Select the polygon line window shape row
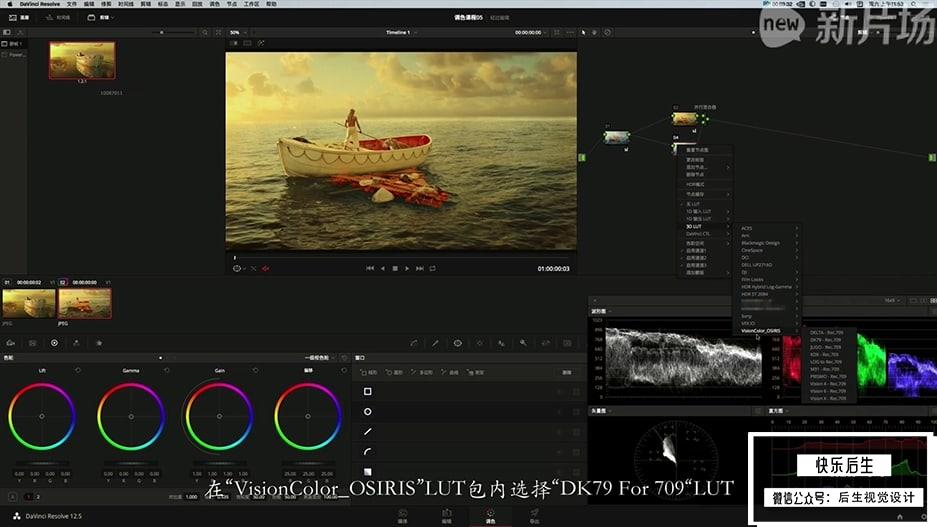Screen dimensions: 937x527 pyautogui.click(x=368, y=431)
